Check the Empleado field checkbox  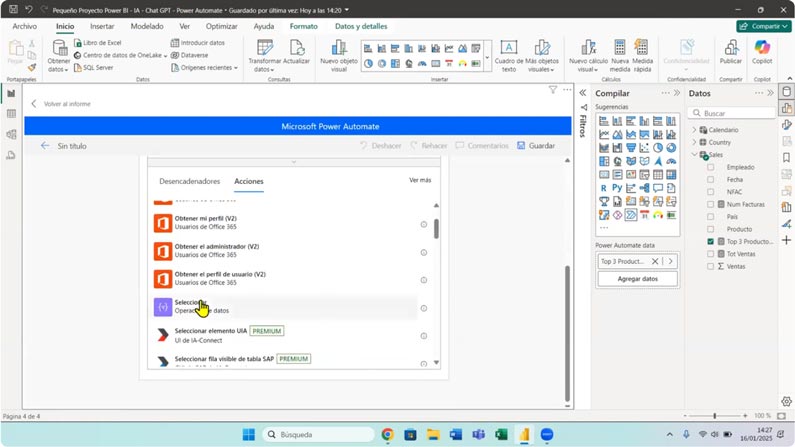coord(711,167)
